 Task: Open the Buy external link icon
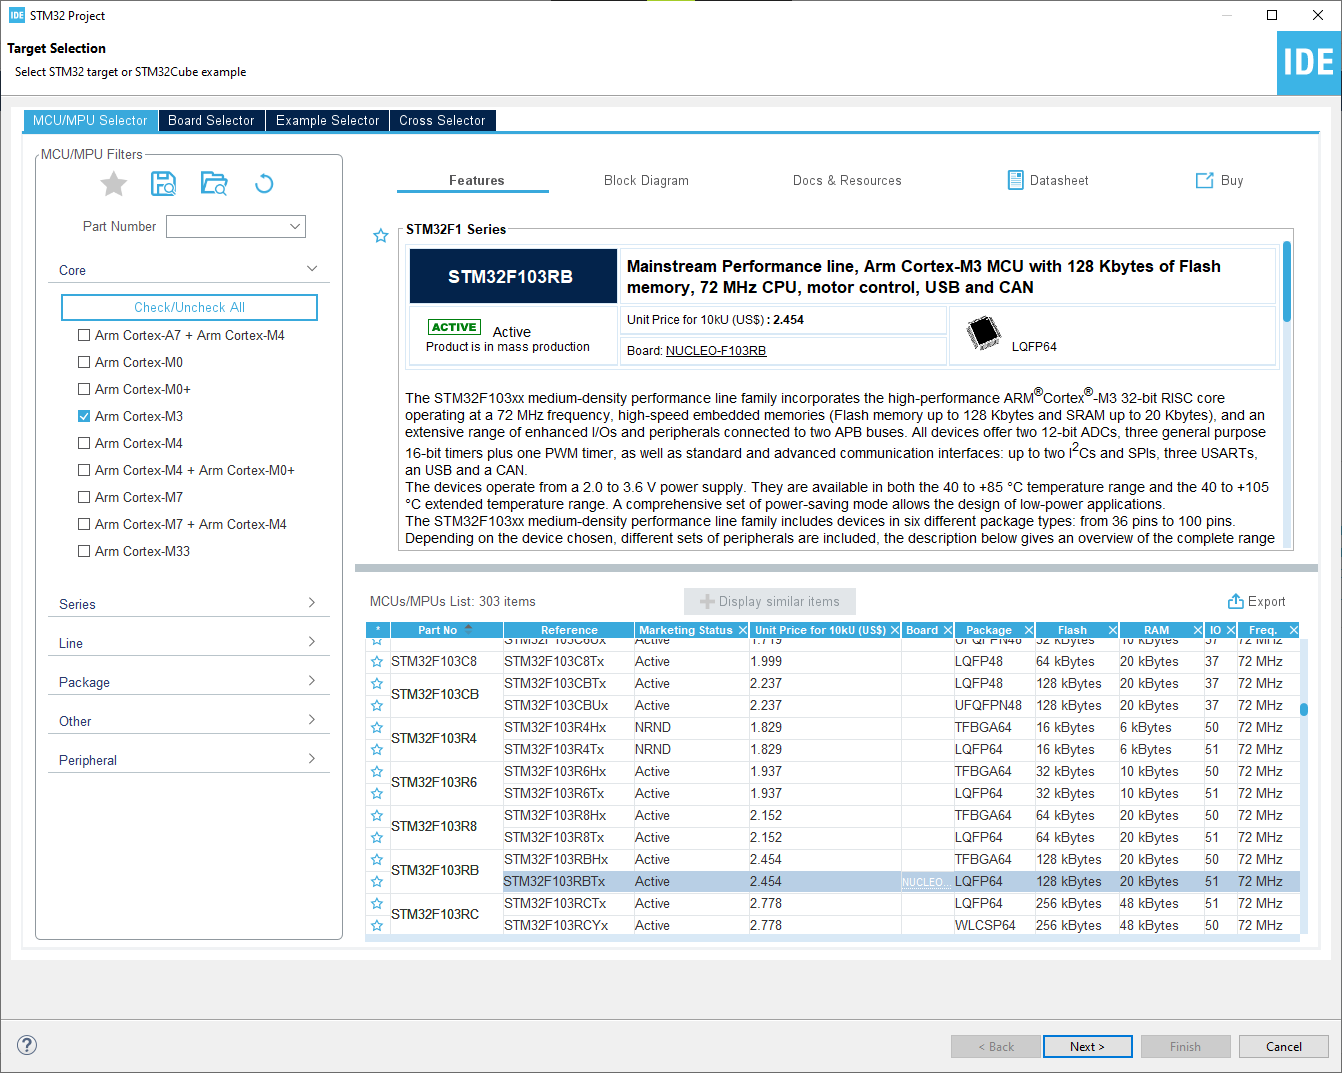[x=1205, y=180]
